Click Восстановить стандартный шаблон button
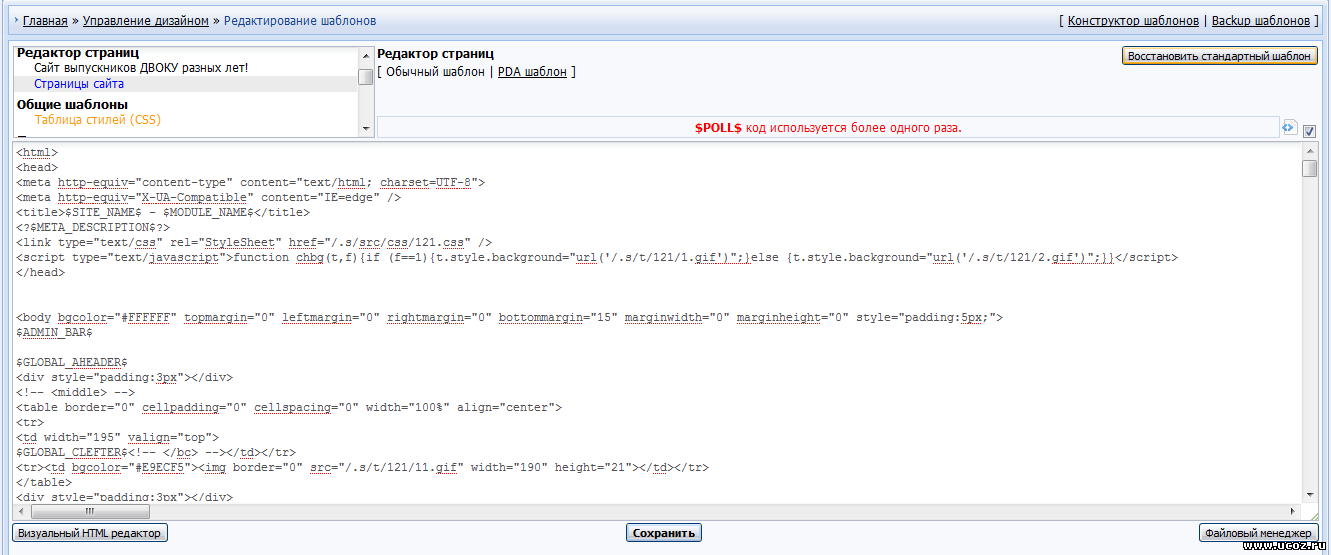The width and height of the screenshot is (1331, 555). [x=1219, y=56]
